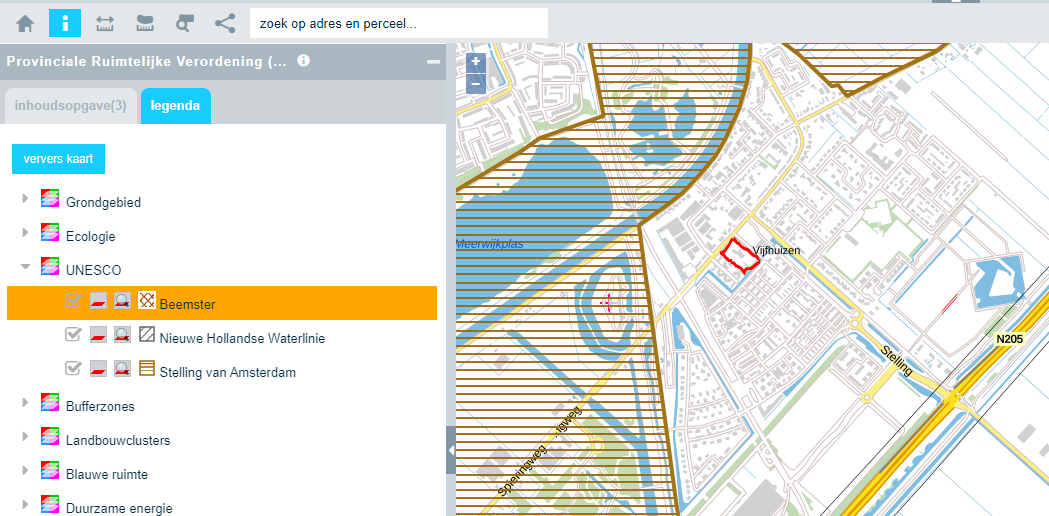This screenshot has height=516, width=1049.
Task: Select the legenda tab
Action: (x=175, y=105)
